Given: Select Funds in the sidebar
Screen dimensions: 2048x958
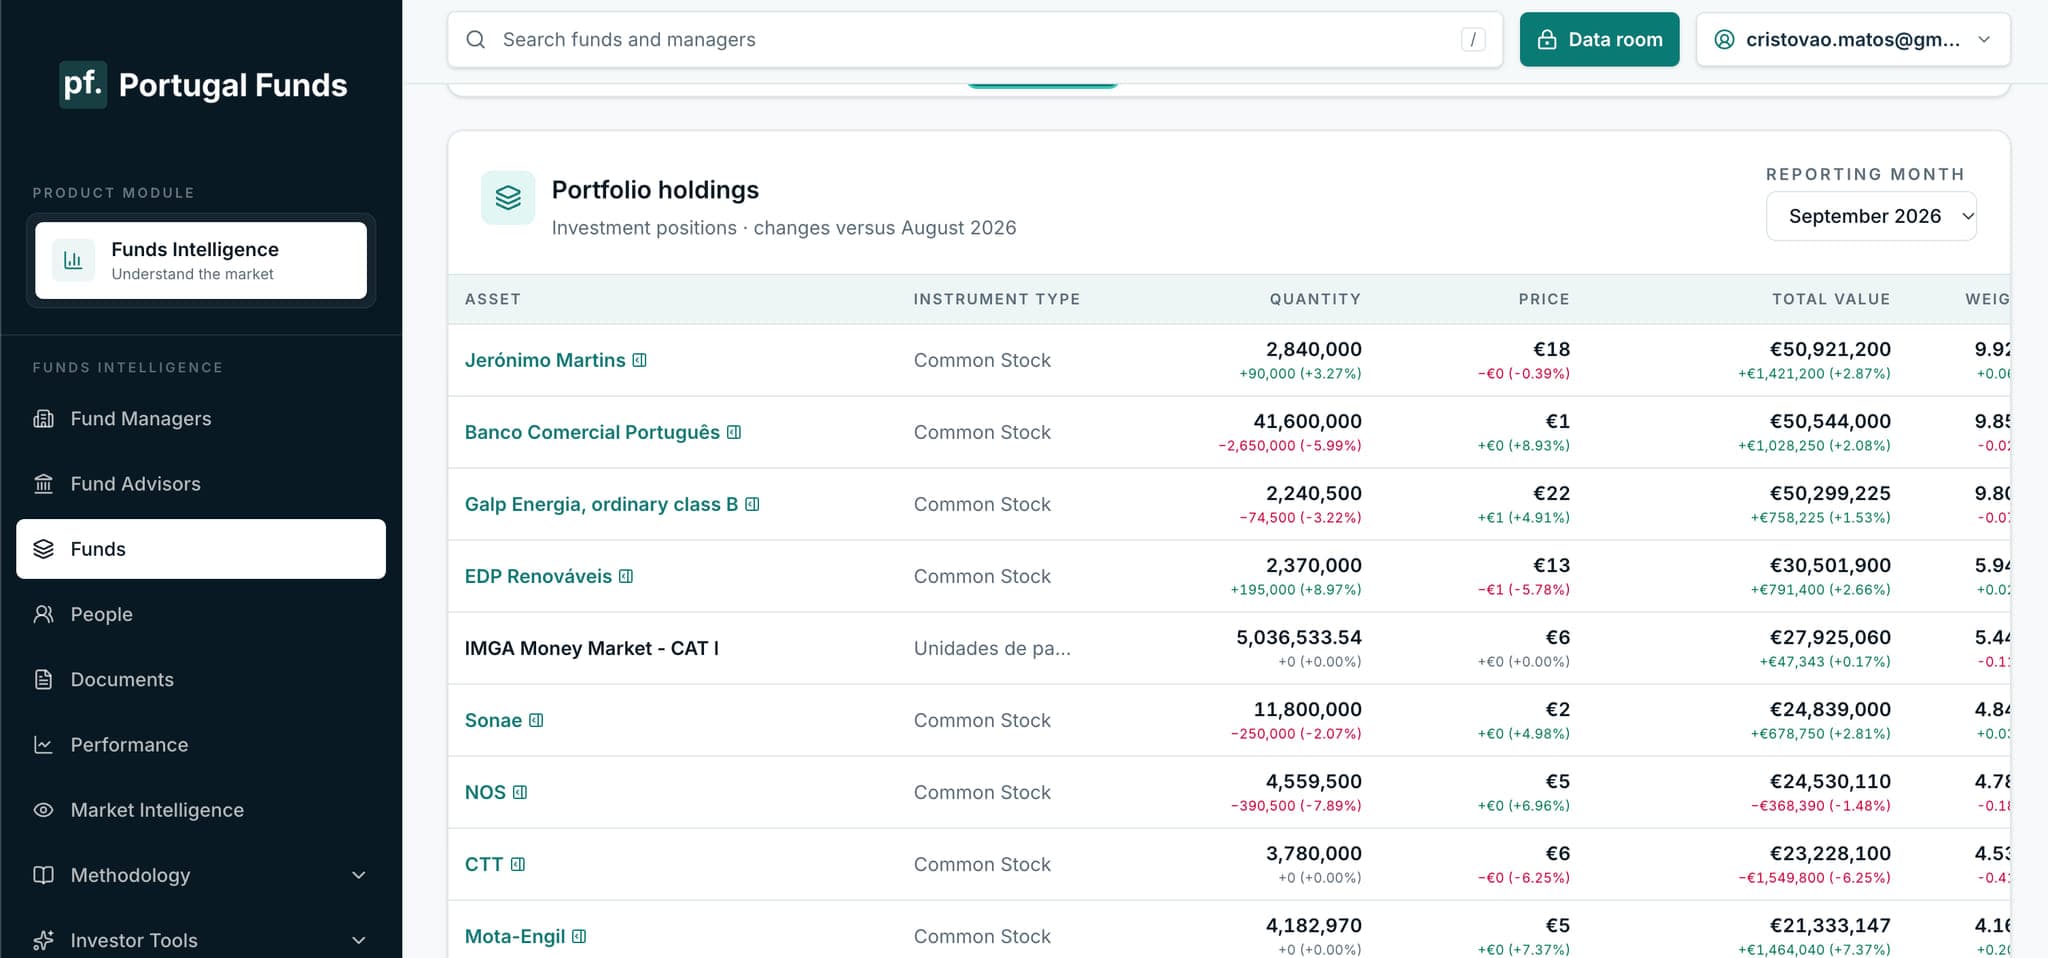Looking at the screenshot, I should point(201,549).
